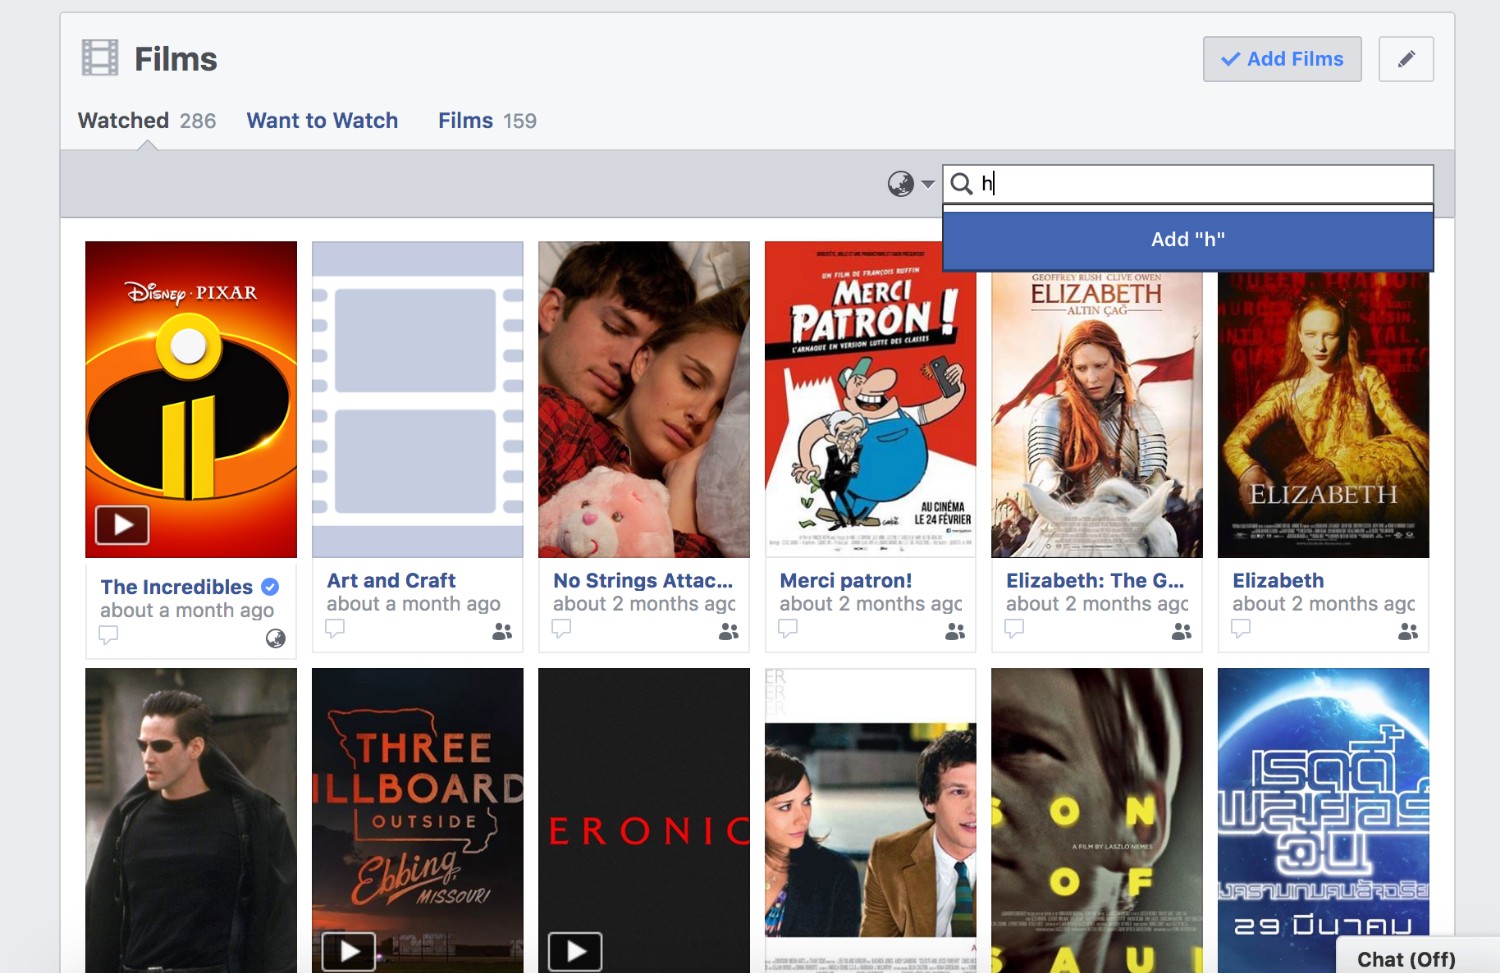This screenshot has height=973, width=1500.
Task: Click public globe icon under The Incredibles
Action: (x=276, y=638)
